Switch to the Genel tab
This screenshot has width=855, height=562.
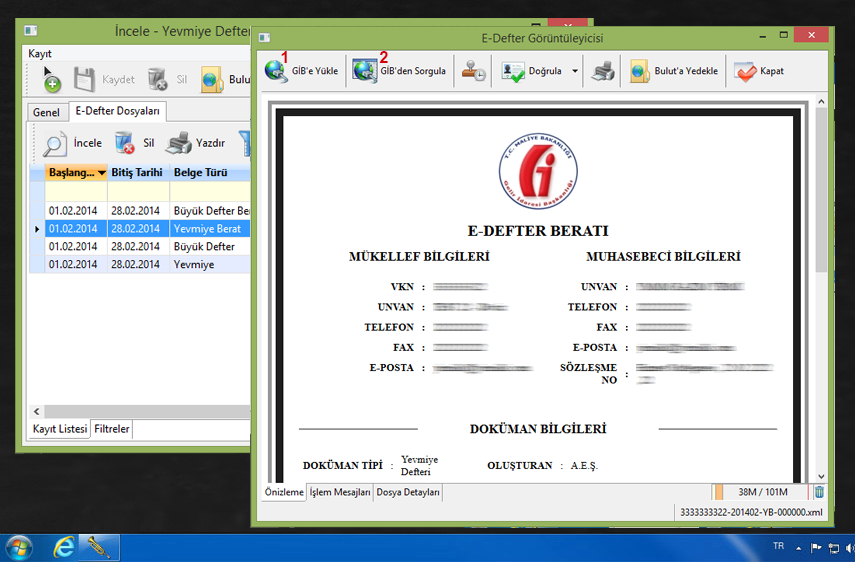(x=46, y=112)
